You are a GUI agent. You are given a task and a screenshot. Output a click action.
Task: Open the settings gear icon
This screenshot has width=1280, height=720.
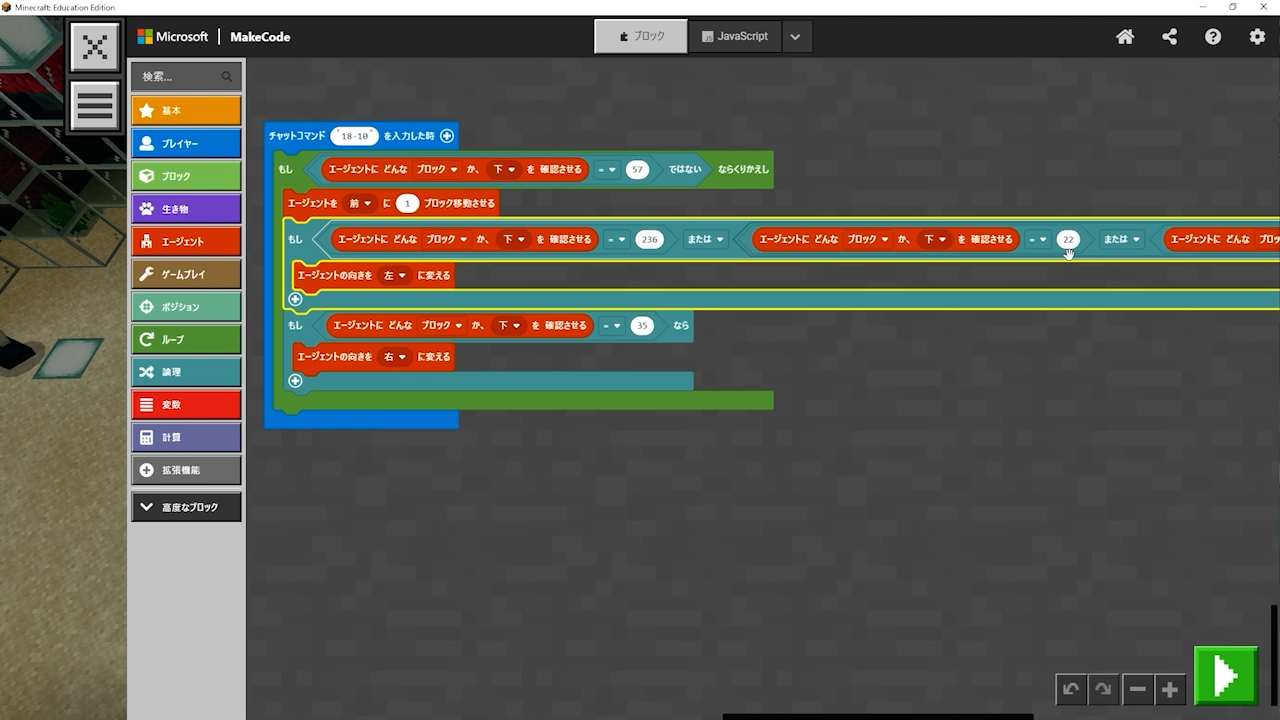pos(1257,37)
